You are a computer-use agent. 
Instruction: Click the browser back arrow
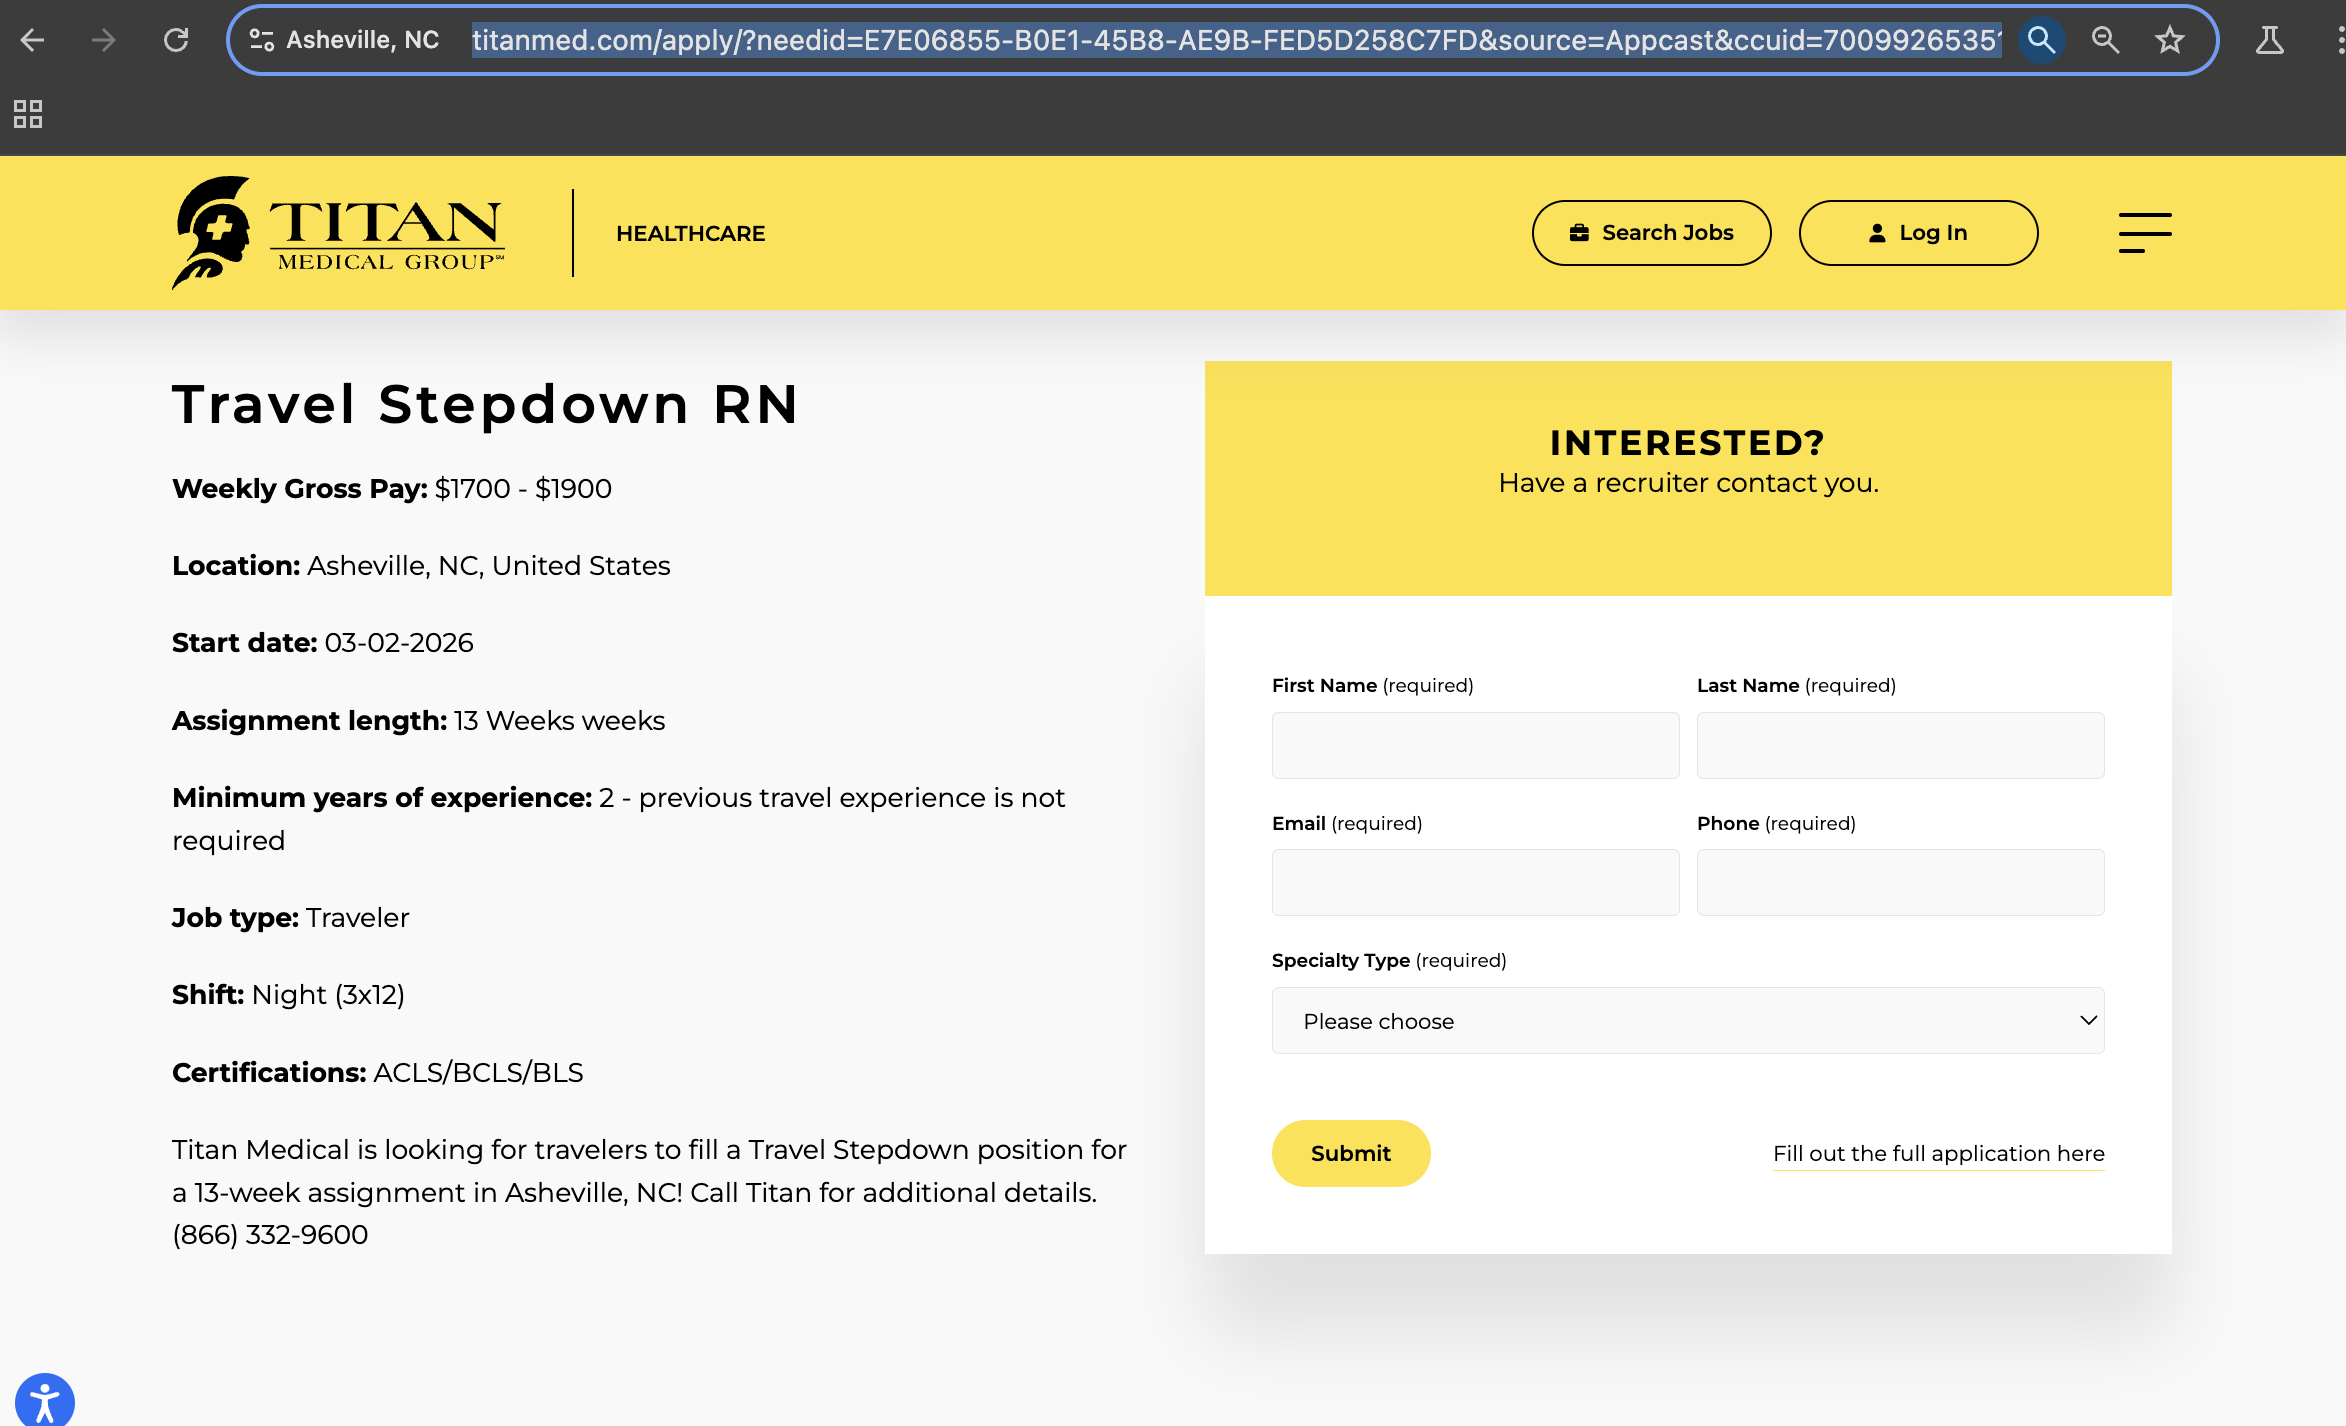pyautogui.click(x=33, y=40)
